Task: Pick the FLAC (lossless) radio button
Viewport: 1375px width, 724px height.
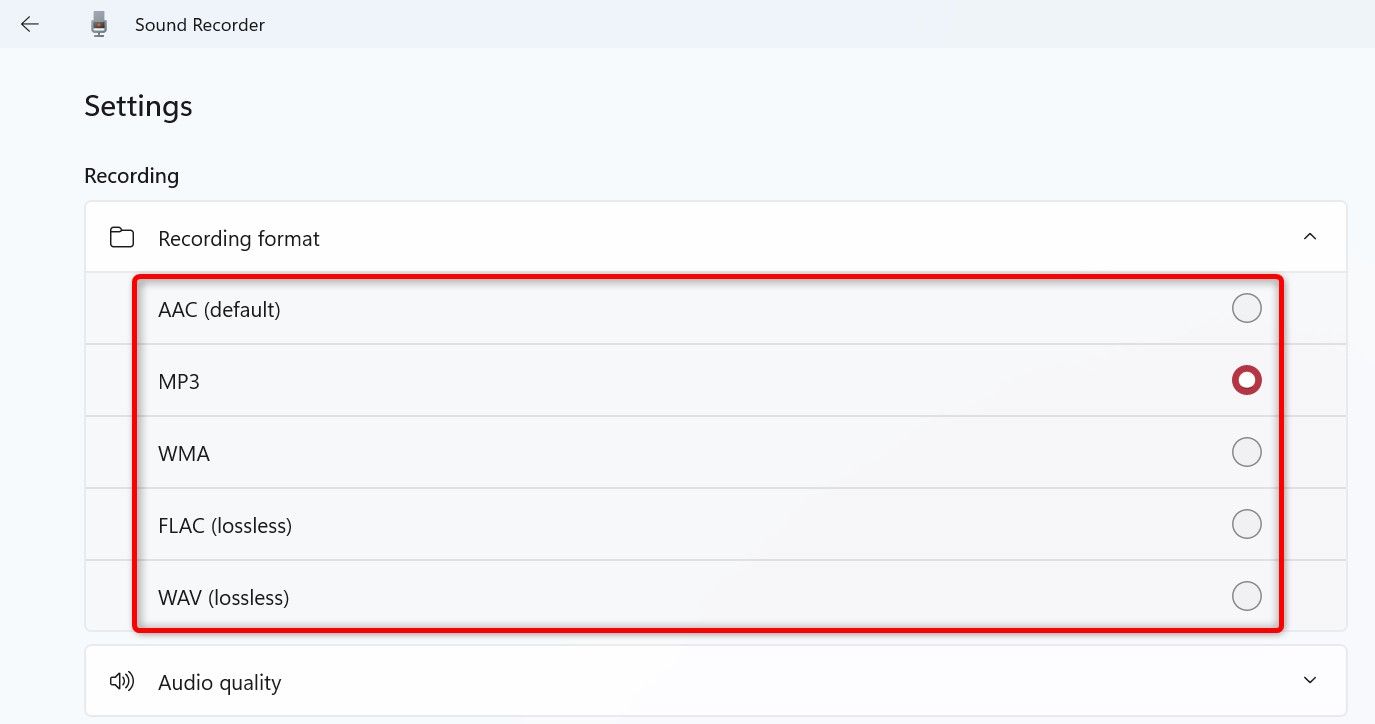Action: pyautogui.click(x=1246, y=524)
